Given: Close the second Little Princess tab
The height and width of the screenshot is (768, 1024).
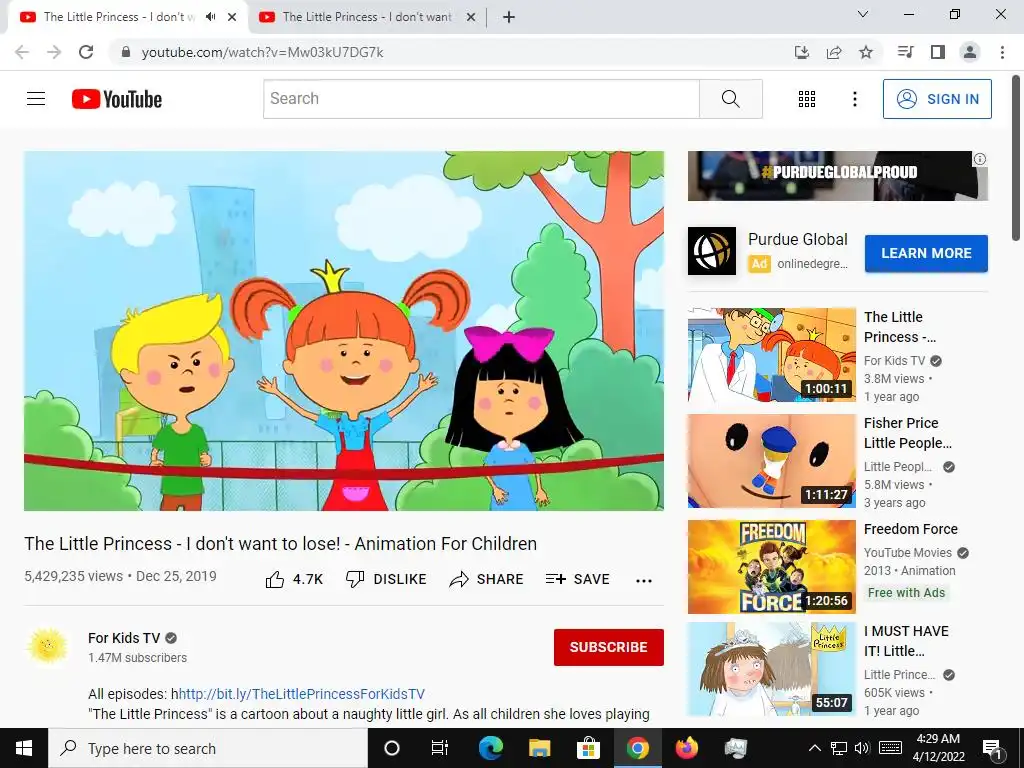Looking at the screenshot, I should click(471, 17).
